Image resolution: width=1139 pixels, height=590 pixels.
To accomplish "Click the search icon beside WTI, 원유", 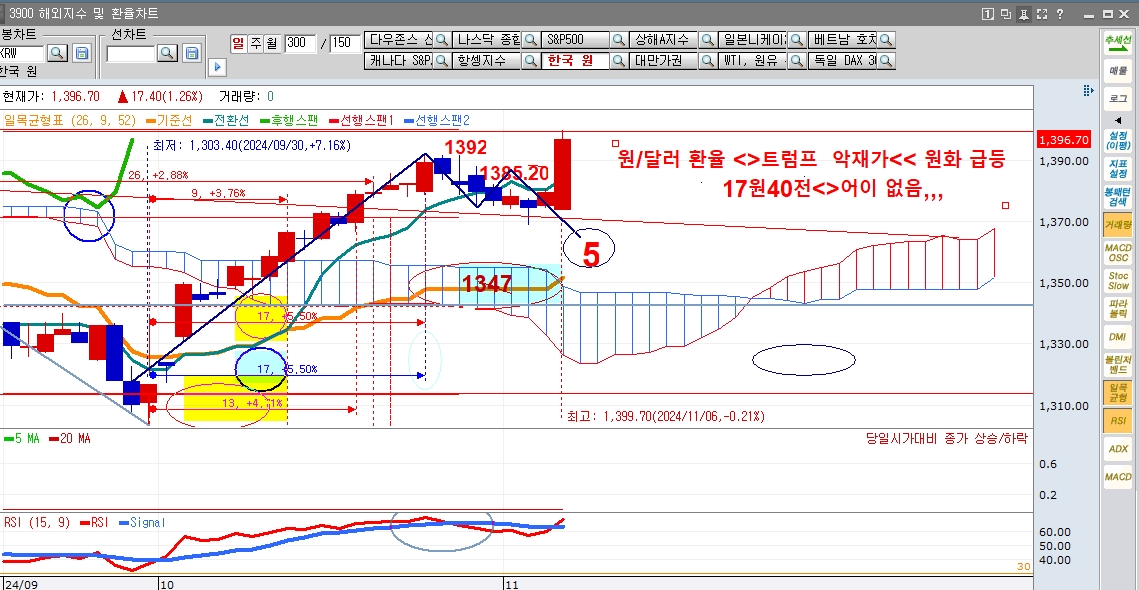I will (797, 61).
